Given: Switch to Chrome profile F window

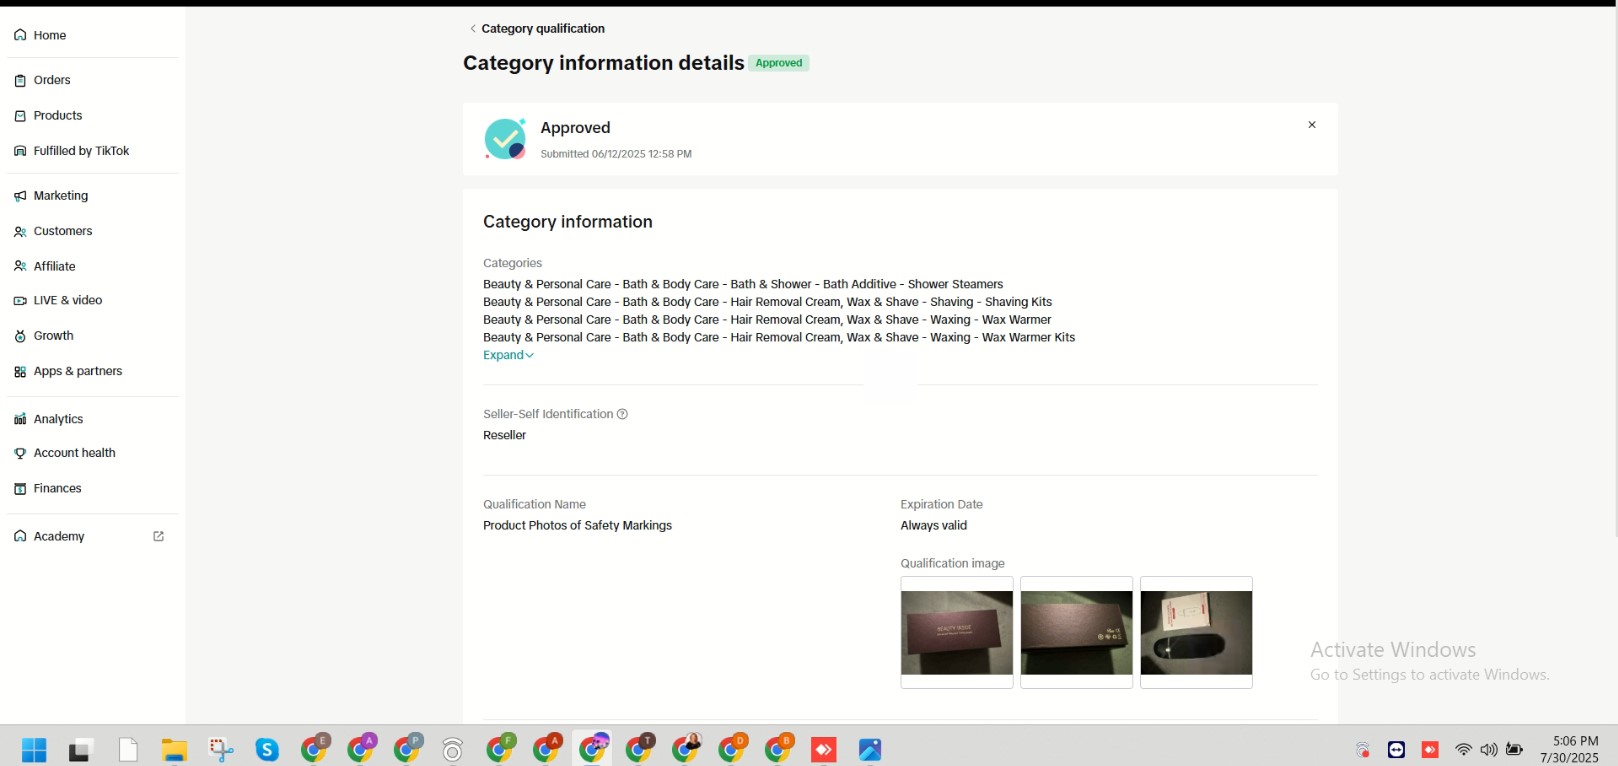Looking at the screenshot, I should (501, 749).
